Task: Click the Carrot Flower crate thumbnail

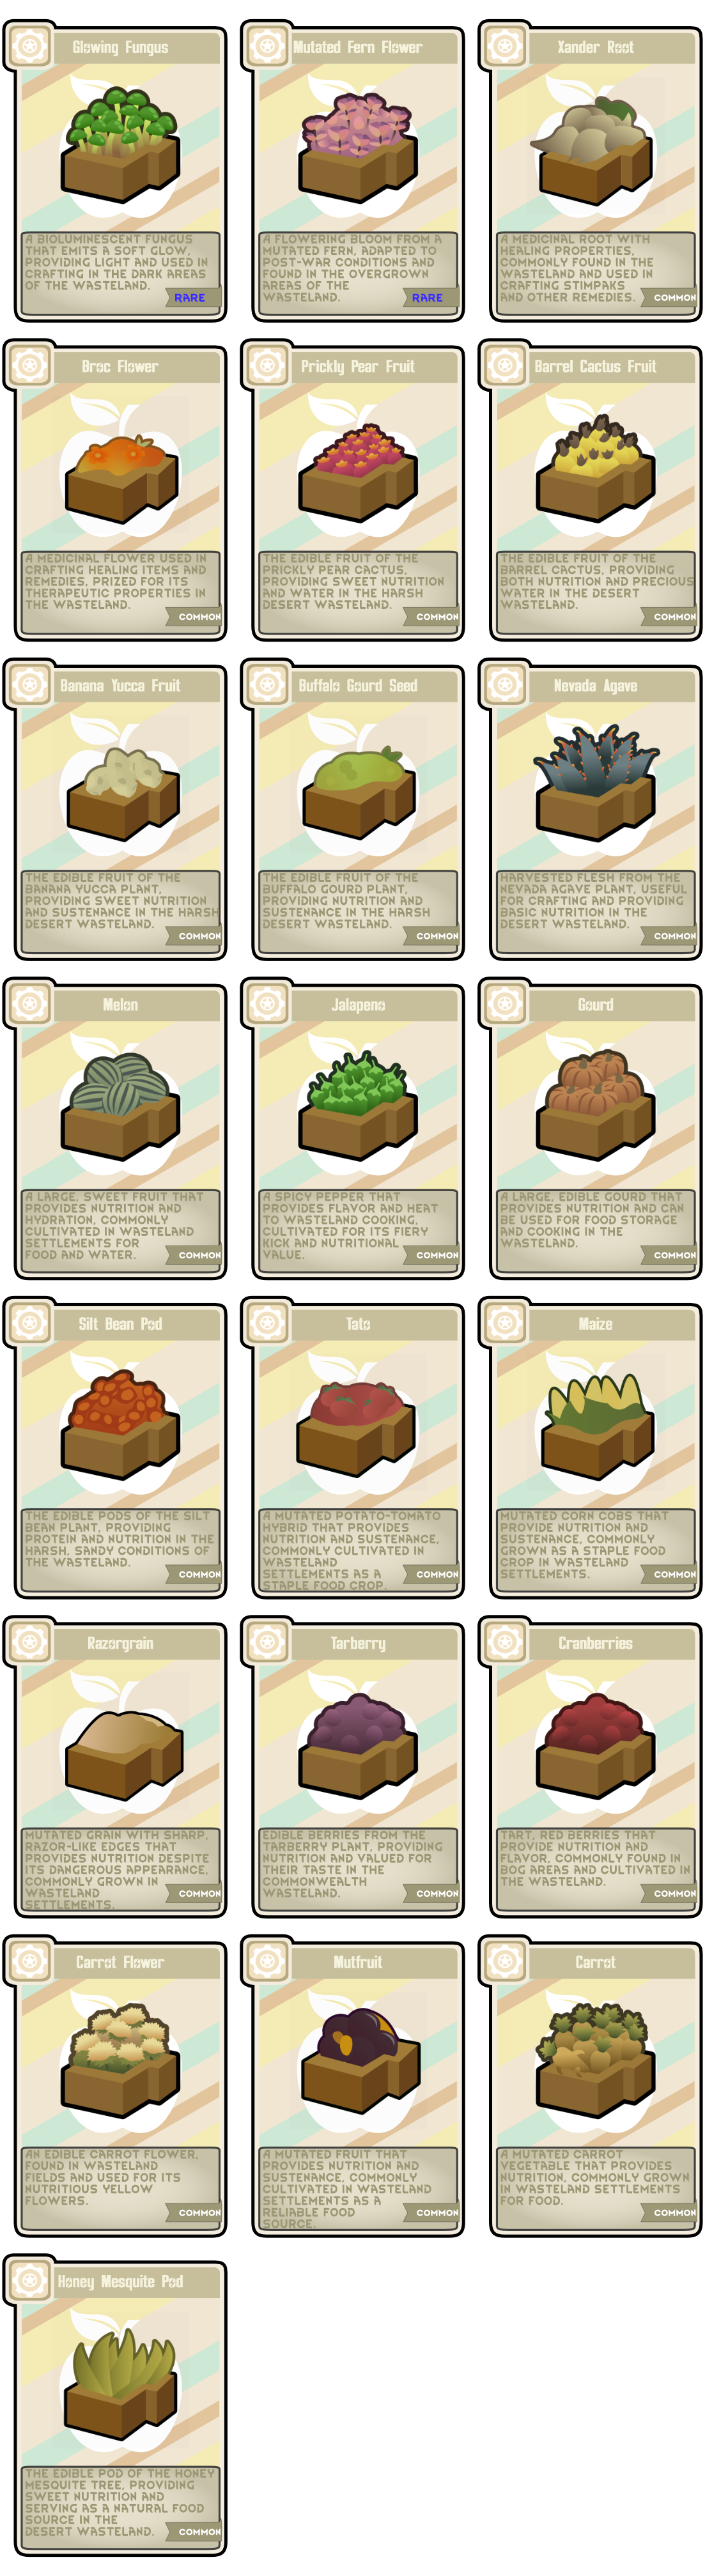Action: [120, 2060]
